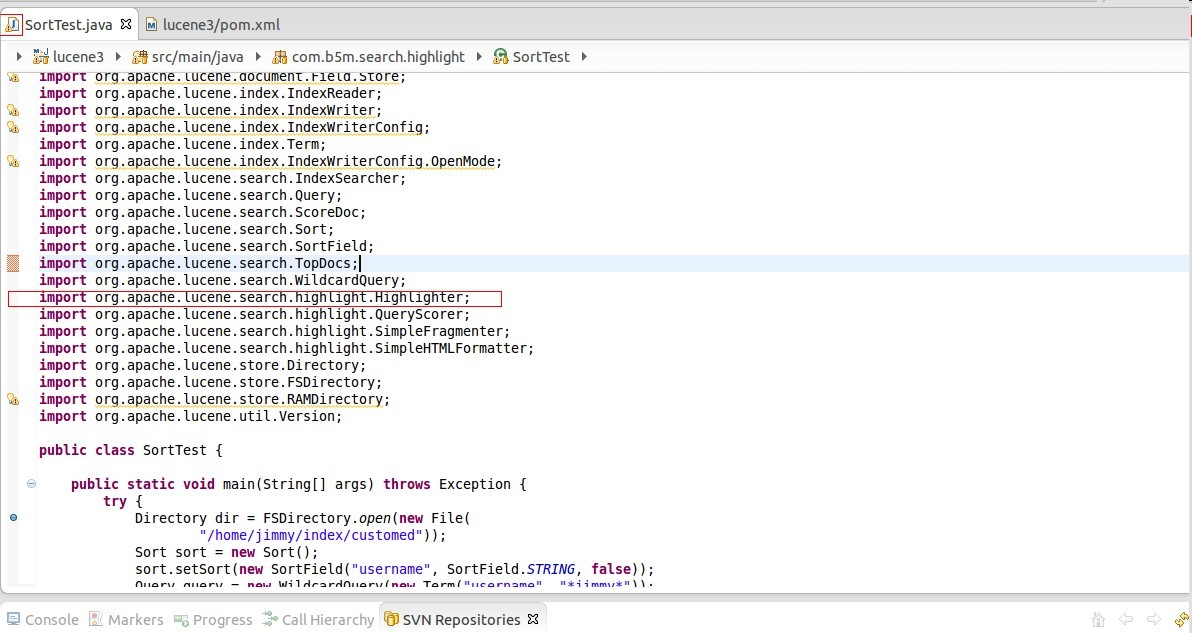1192x633 pixels.
Task: Click the Java file icon on SortTest.java tab
Action: click(12, 24)
